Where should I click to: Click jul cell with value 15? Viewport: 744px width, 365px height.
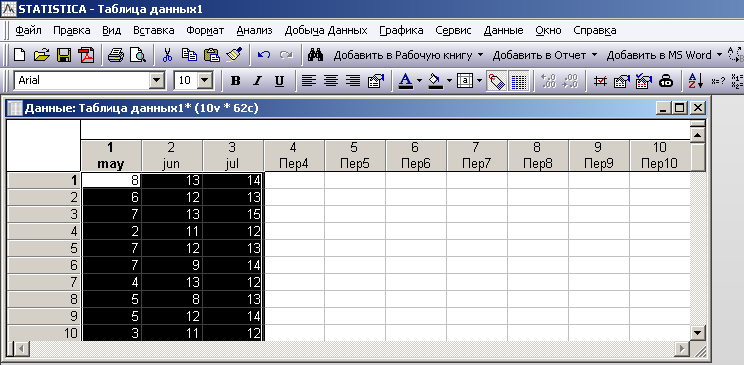(233, 215)
